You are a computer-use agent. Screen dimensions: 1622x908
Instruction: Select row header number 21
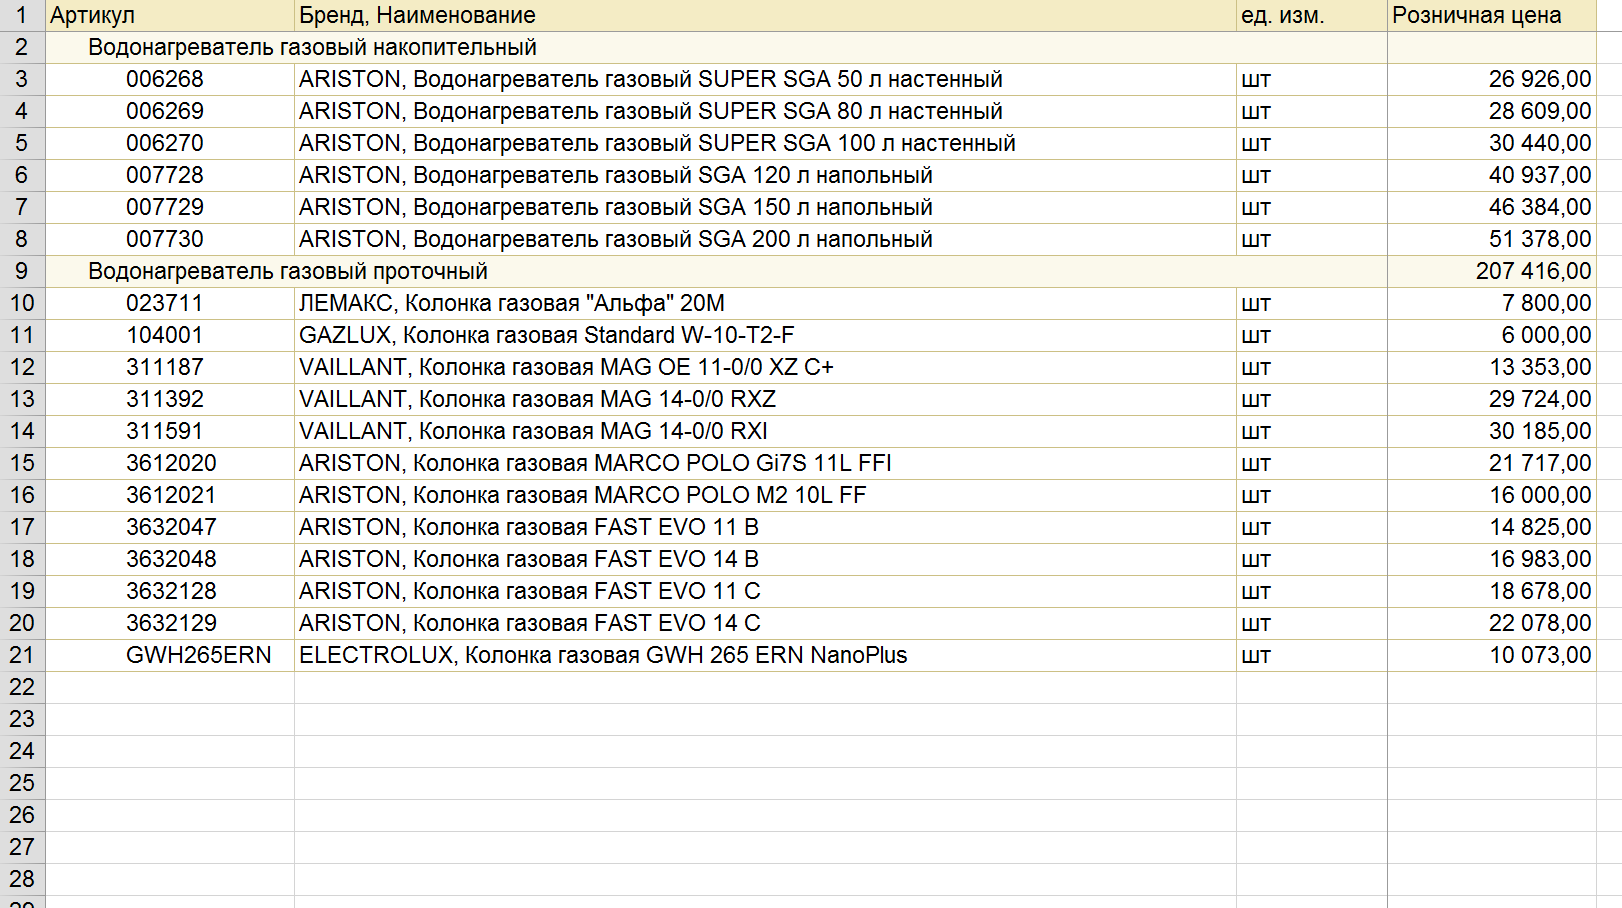[x=22, y=655]
